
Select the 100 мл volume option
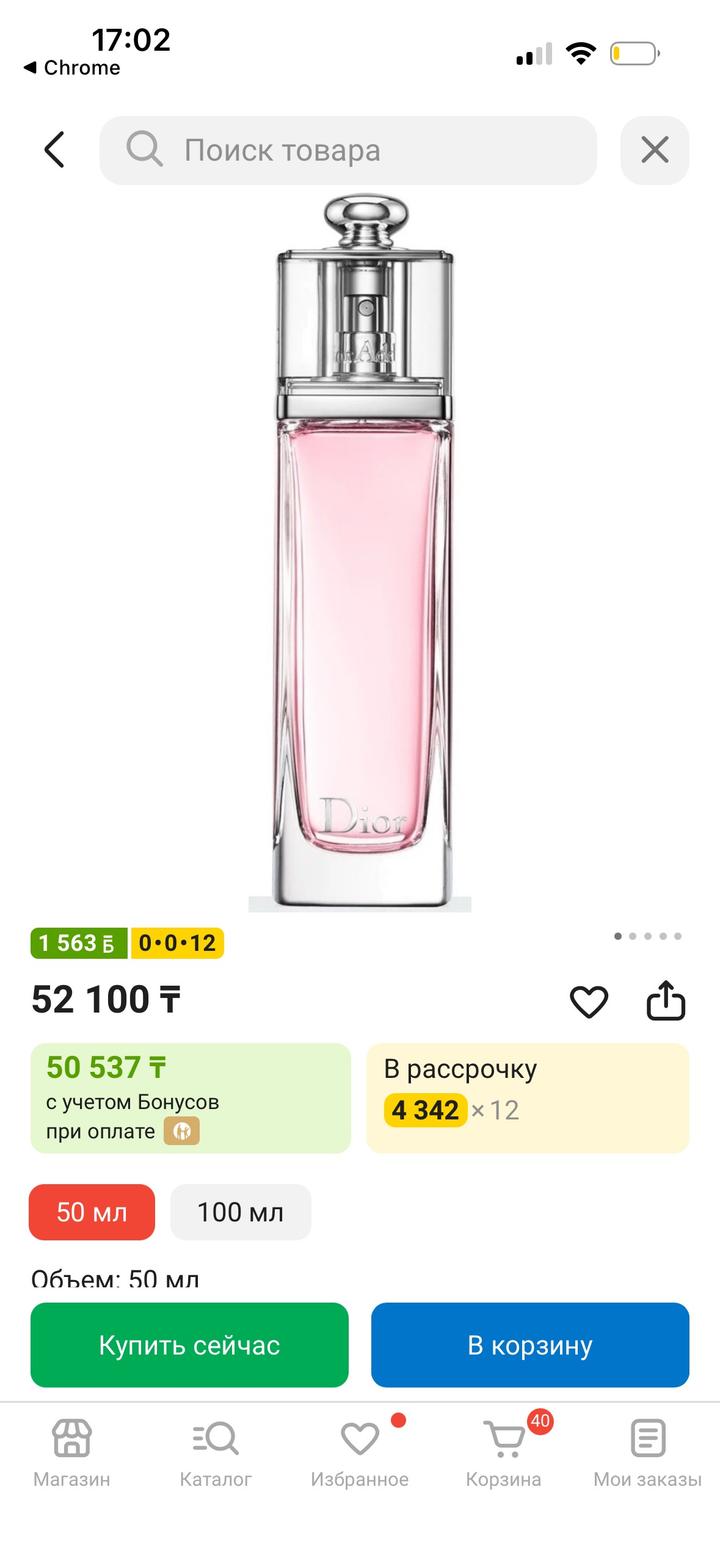coord(240,1212)
